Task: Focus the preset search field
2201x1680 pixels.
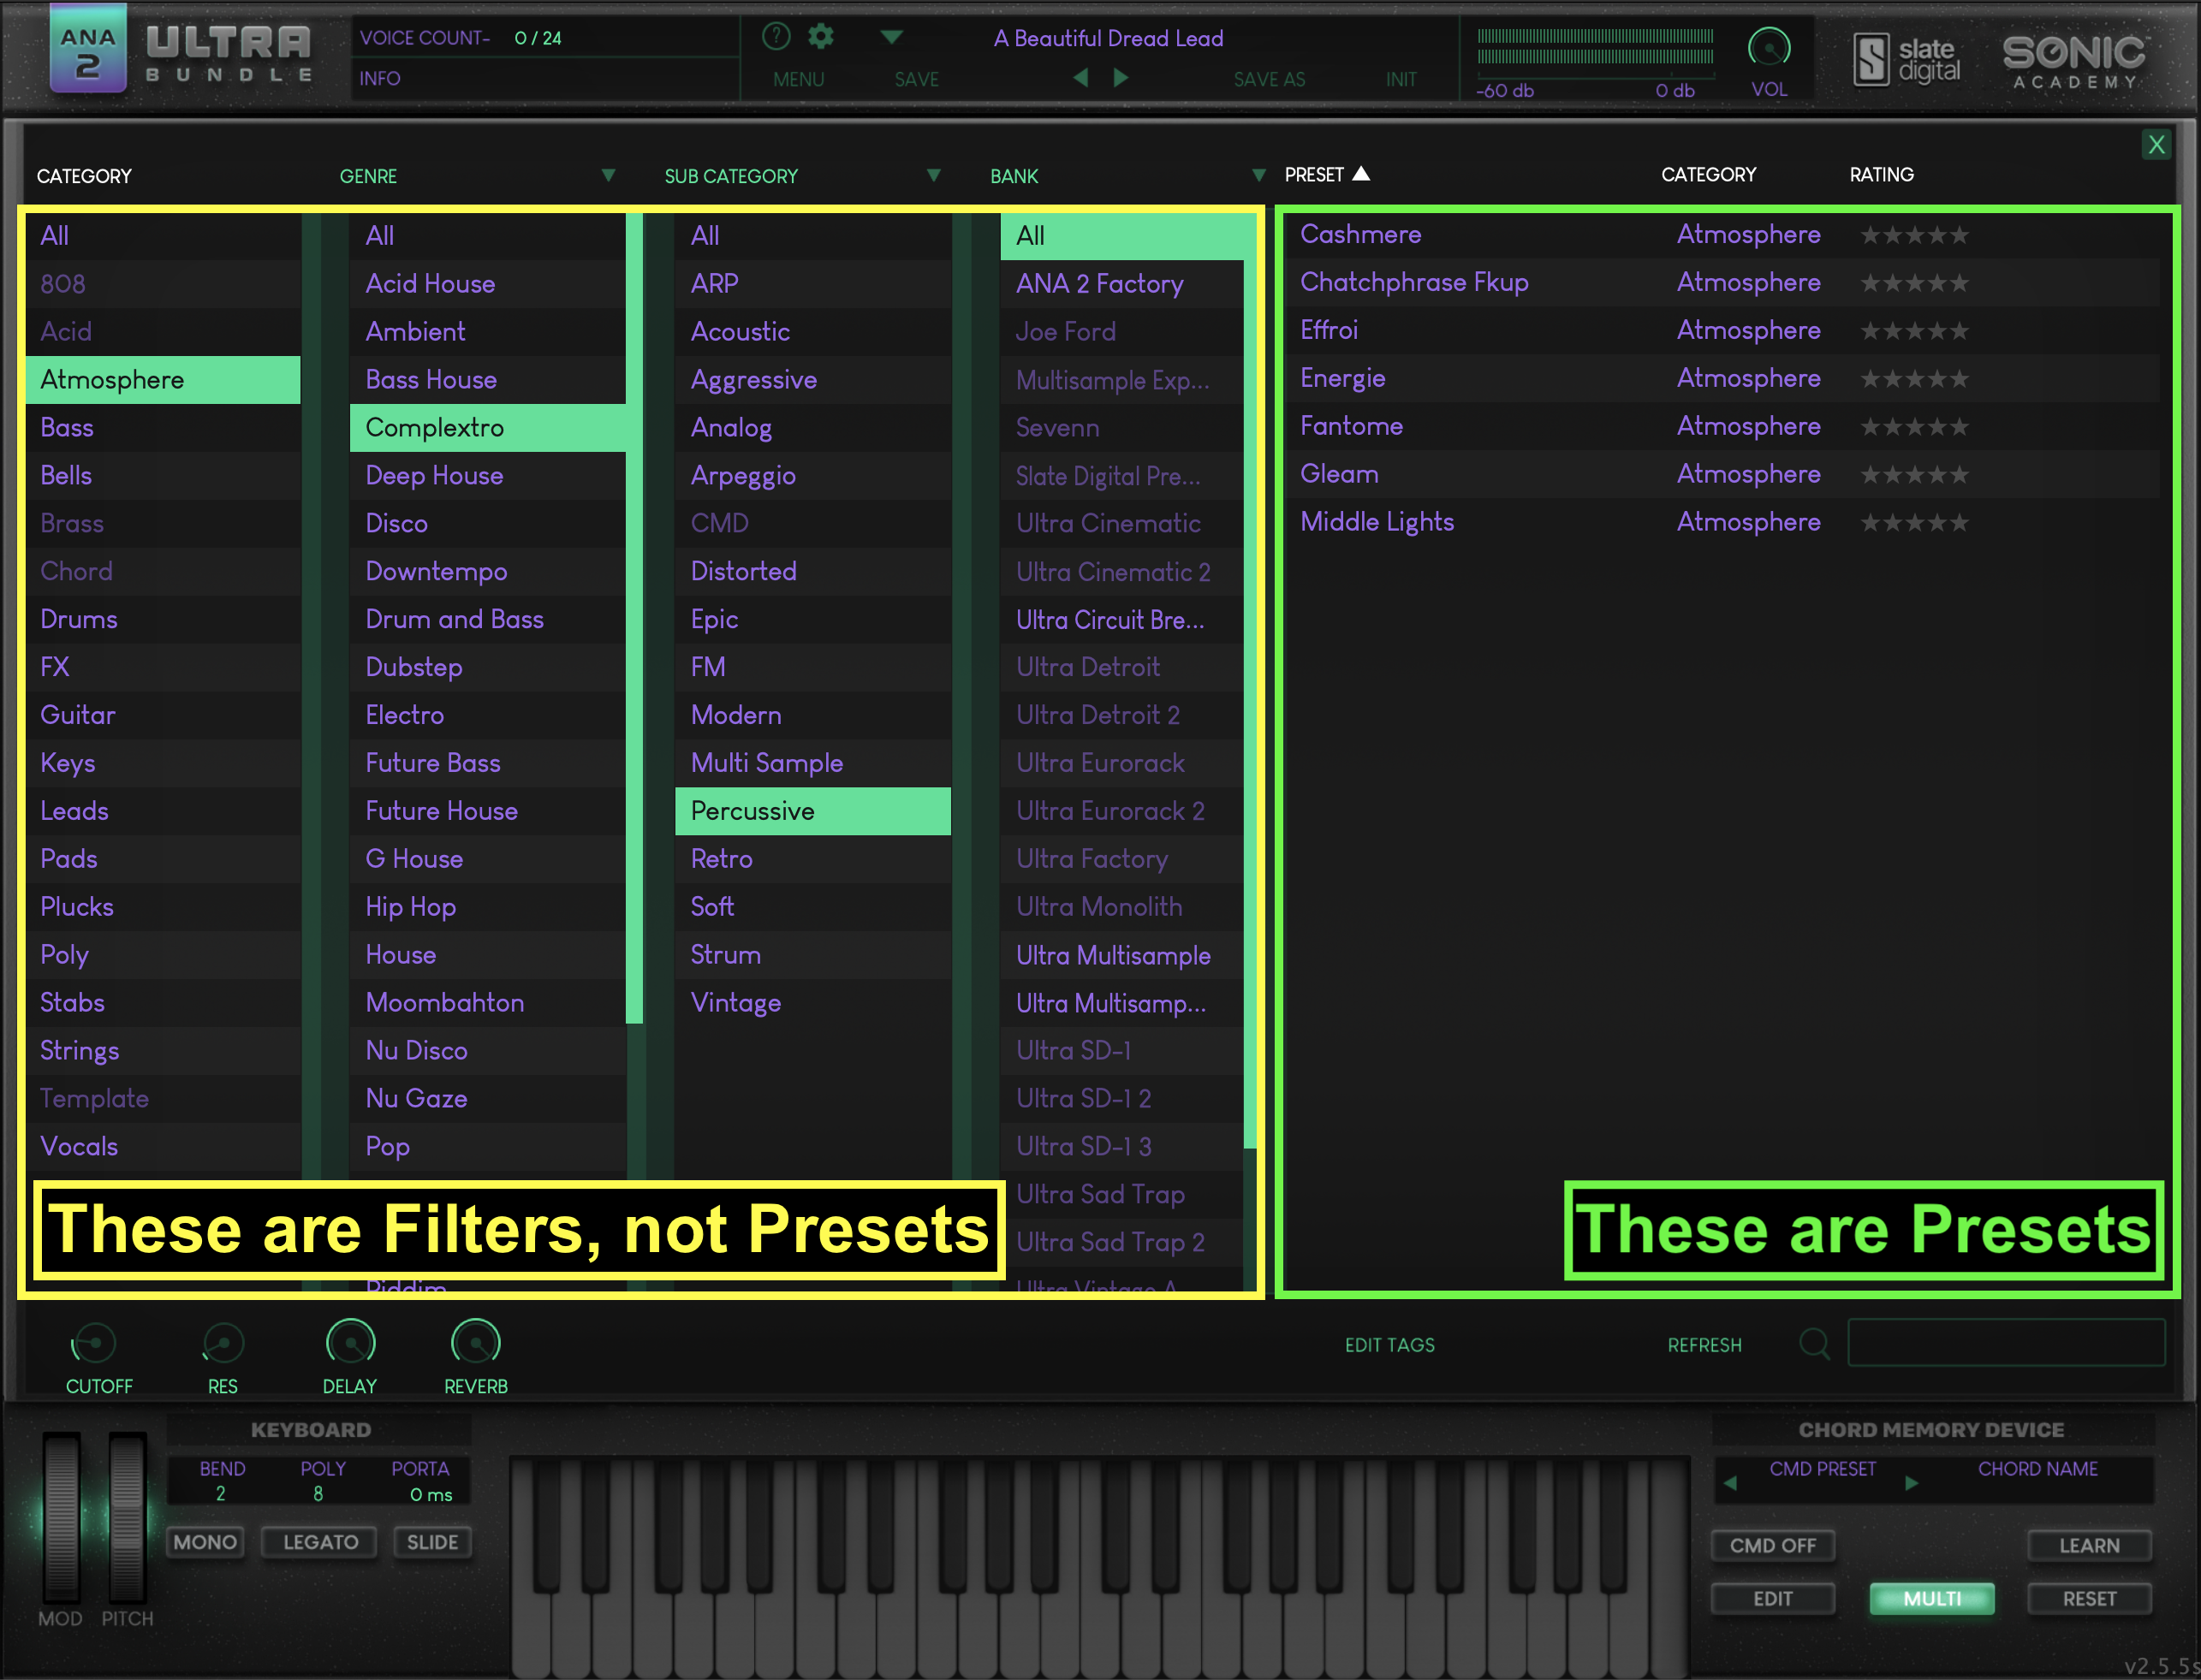Action: (2006, 1342)
